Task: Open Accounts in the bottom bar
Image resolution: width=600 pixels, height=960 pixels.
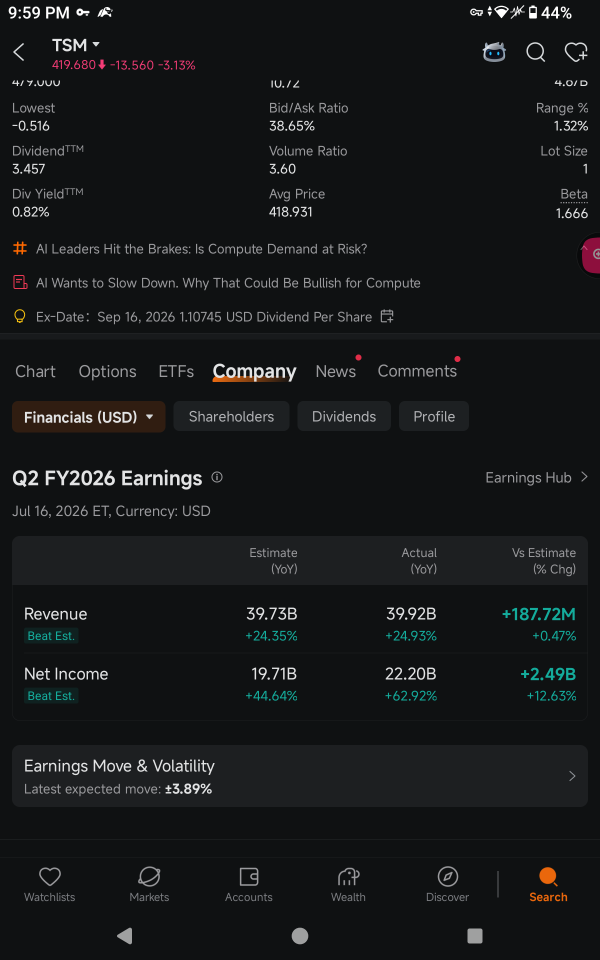Action: (x=249, y=885)
